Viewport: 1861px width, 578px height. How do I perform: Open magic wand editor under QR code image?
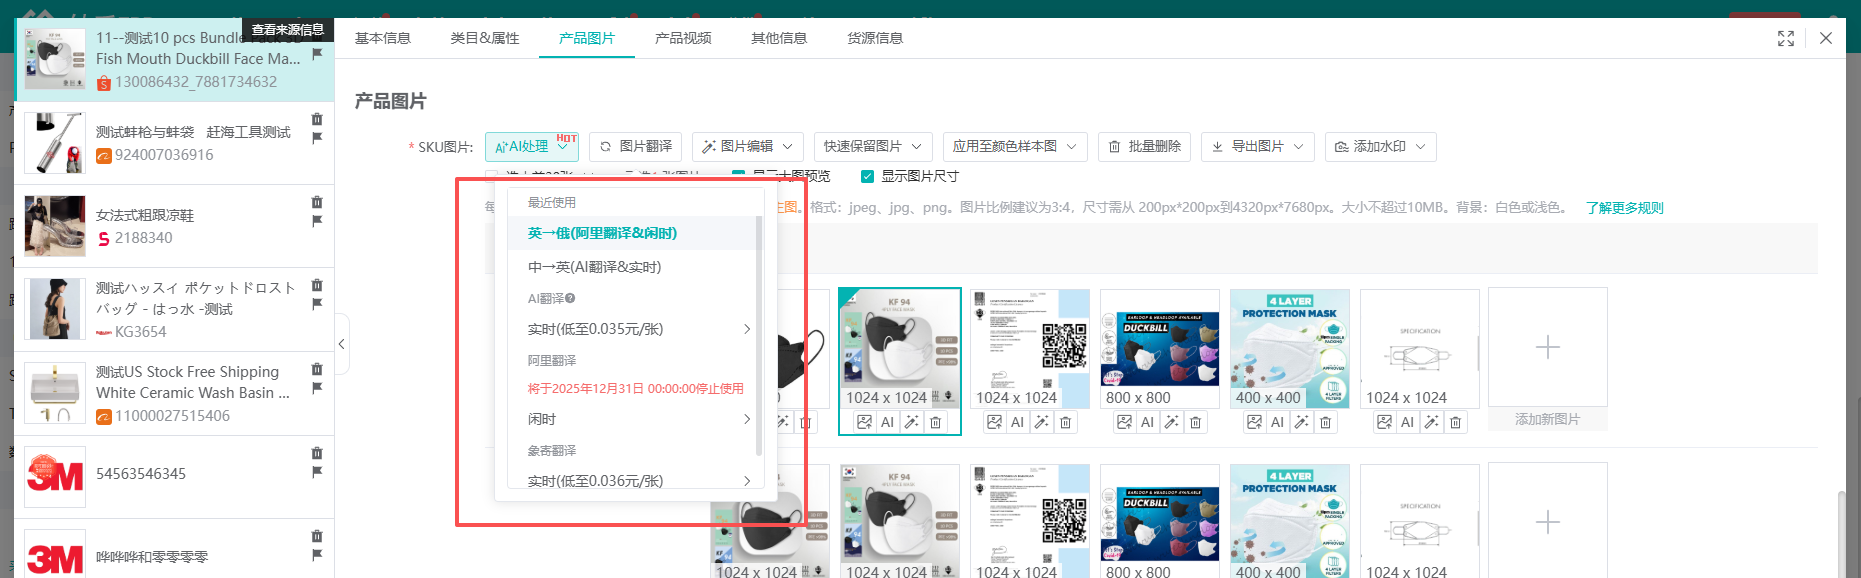(x=1042, y=423)
